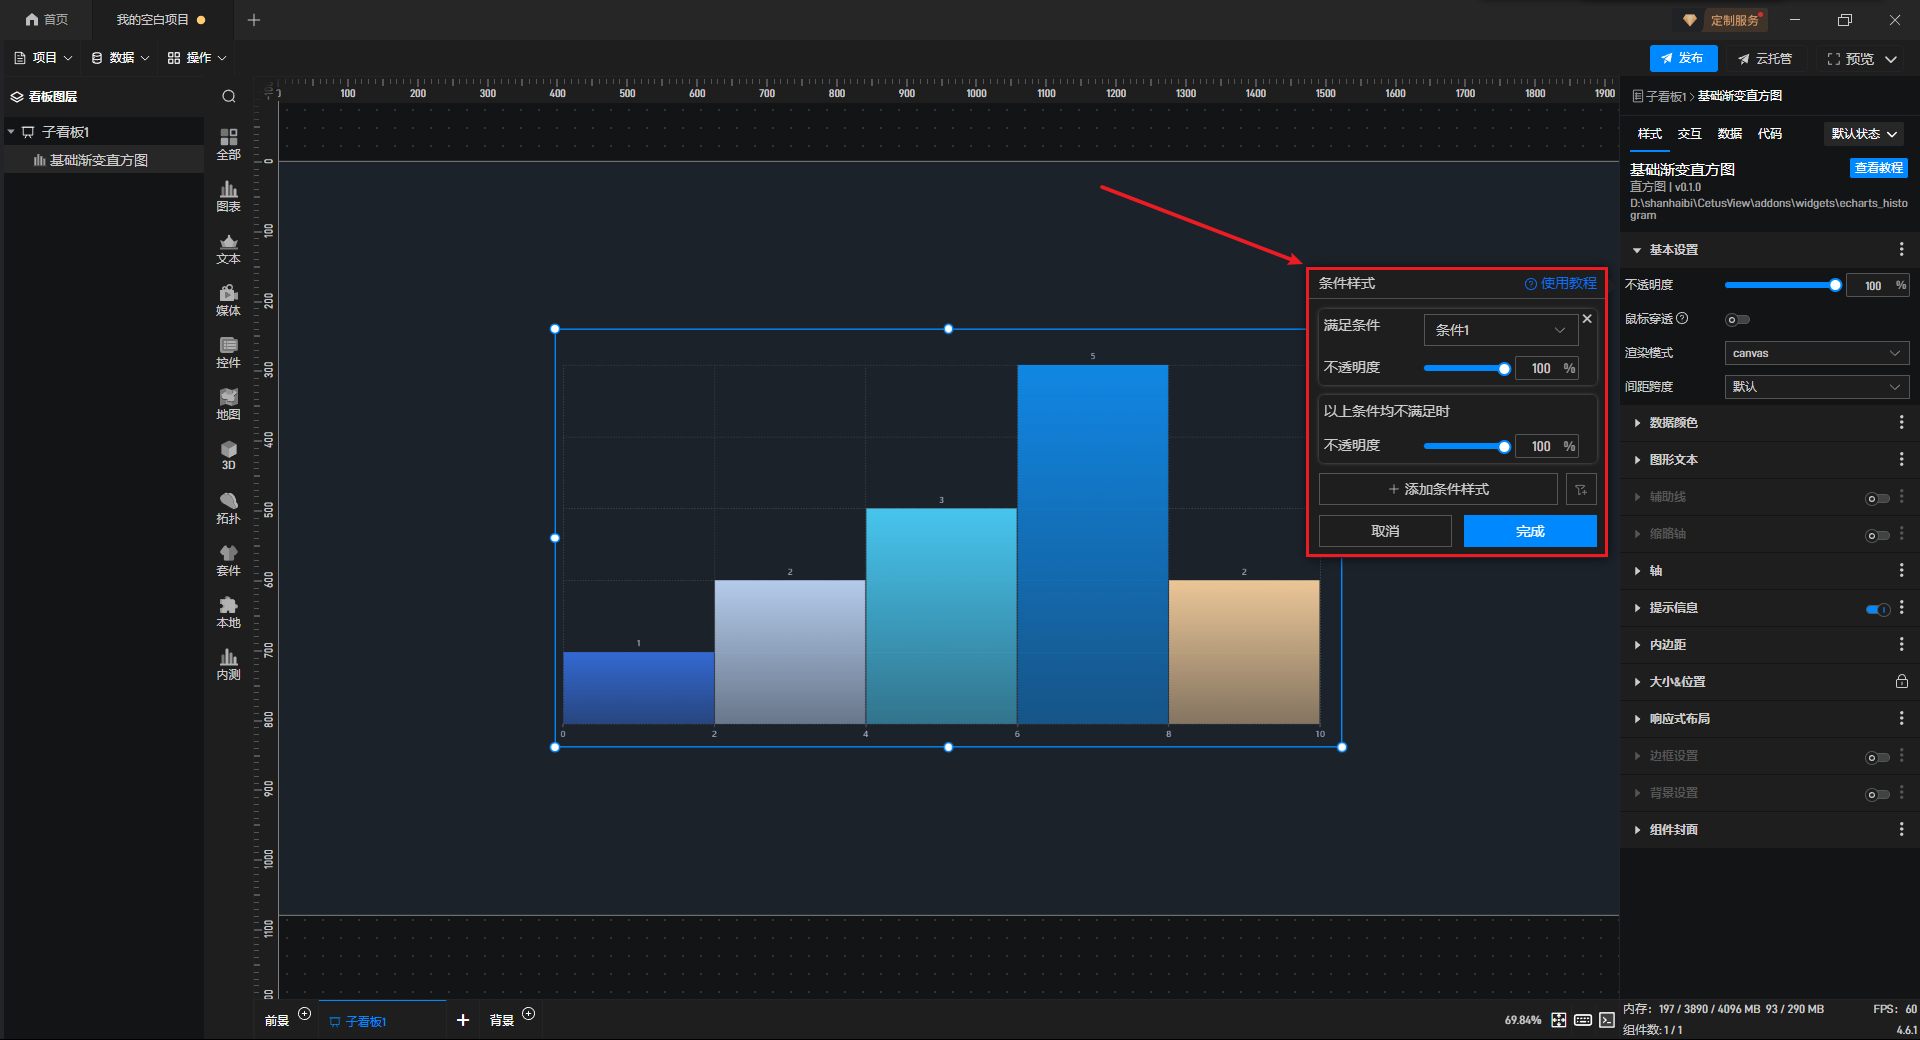Expand the 数据颜色 section

(x=1637, y=423)
